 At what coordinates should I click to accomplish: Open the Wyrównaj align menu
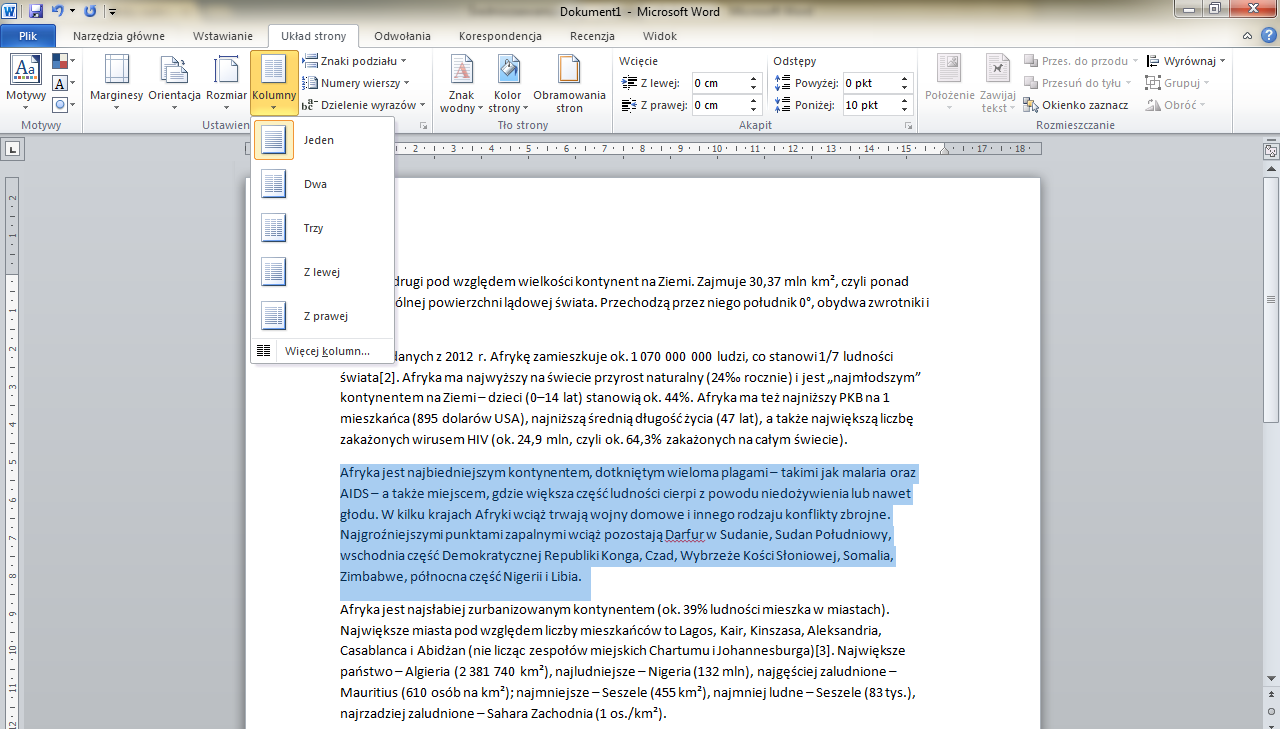pyautogui.click(x=1186, y=61)
